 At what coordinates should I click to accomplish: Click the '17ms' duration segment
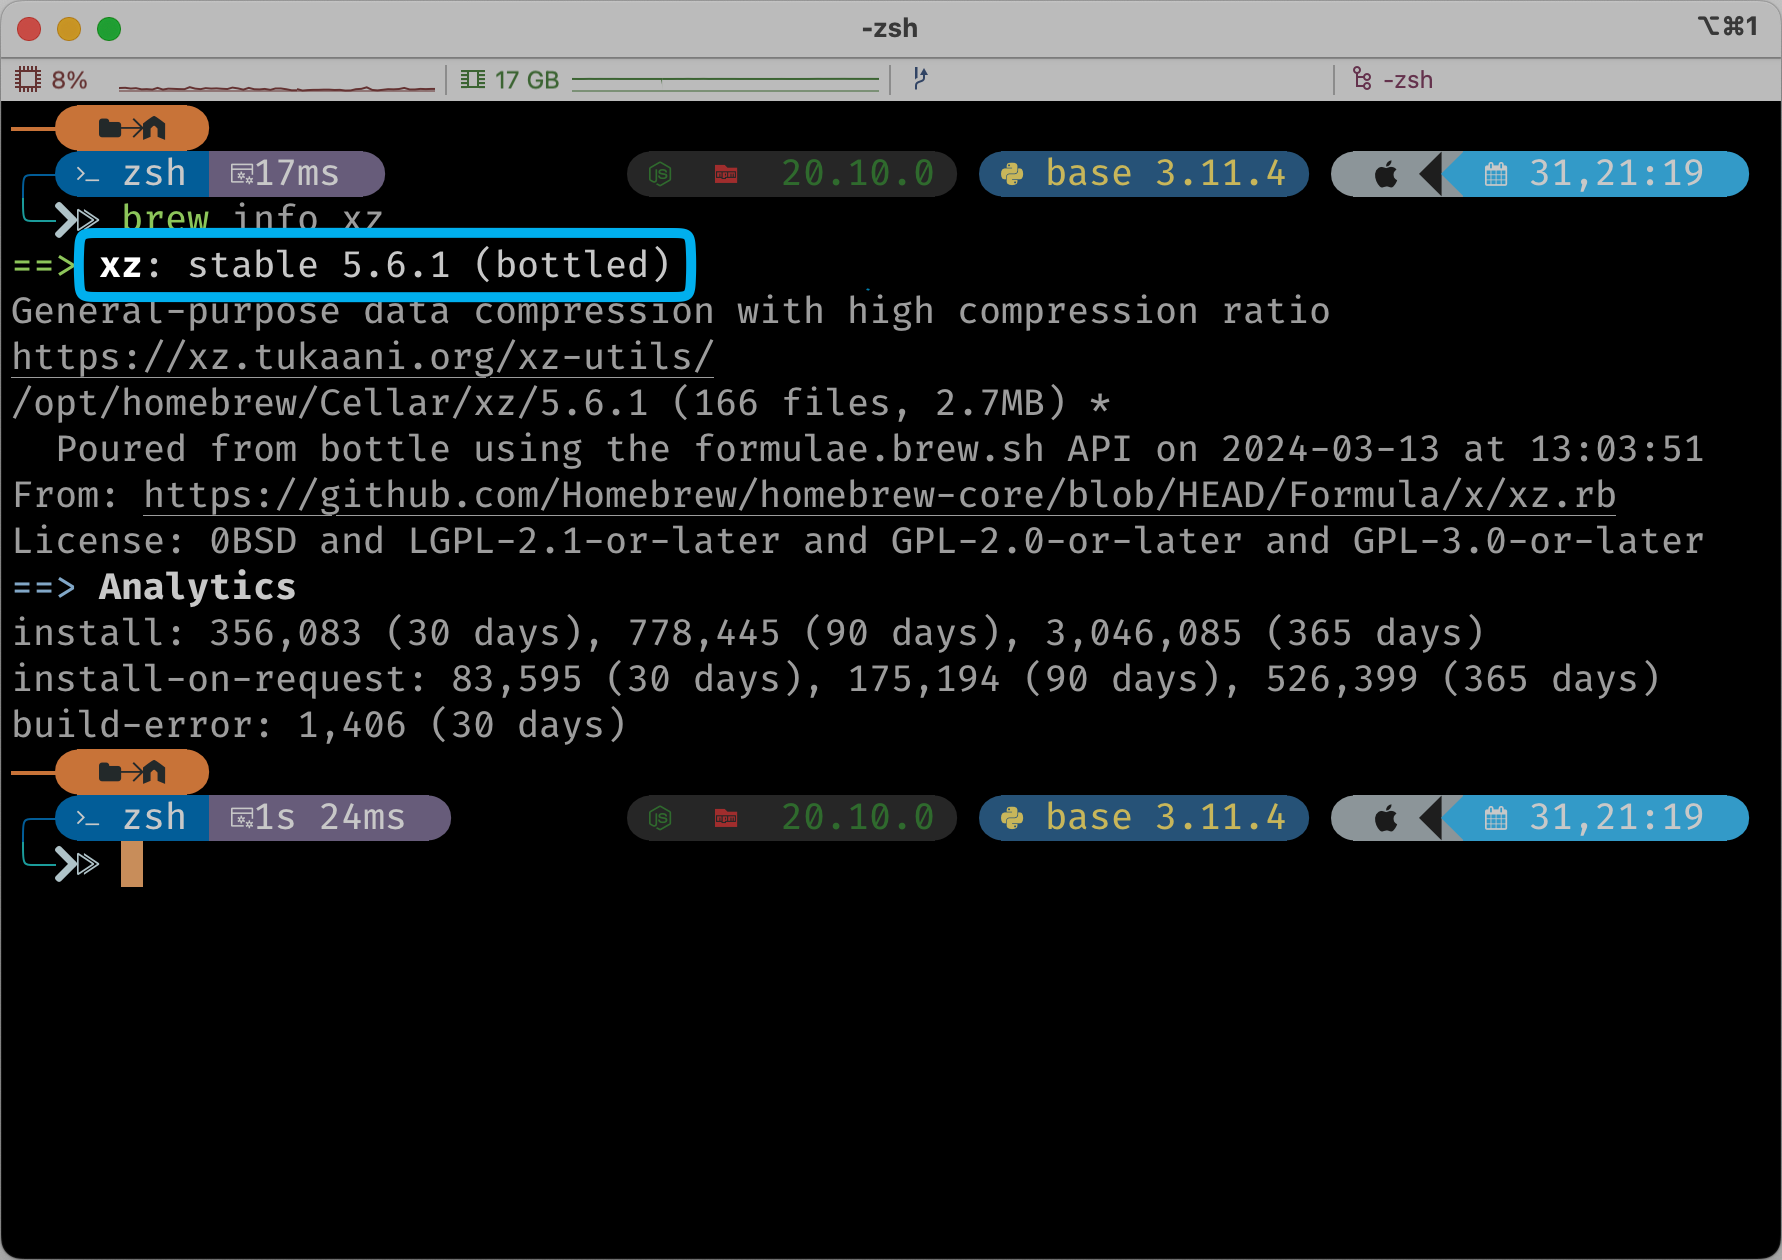(x=298, y=174)
